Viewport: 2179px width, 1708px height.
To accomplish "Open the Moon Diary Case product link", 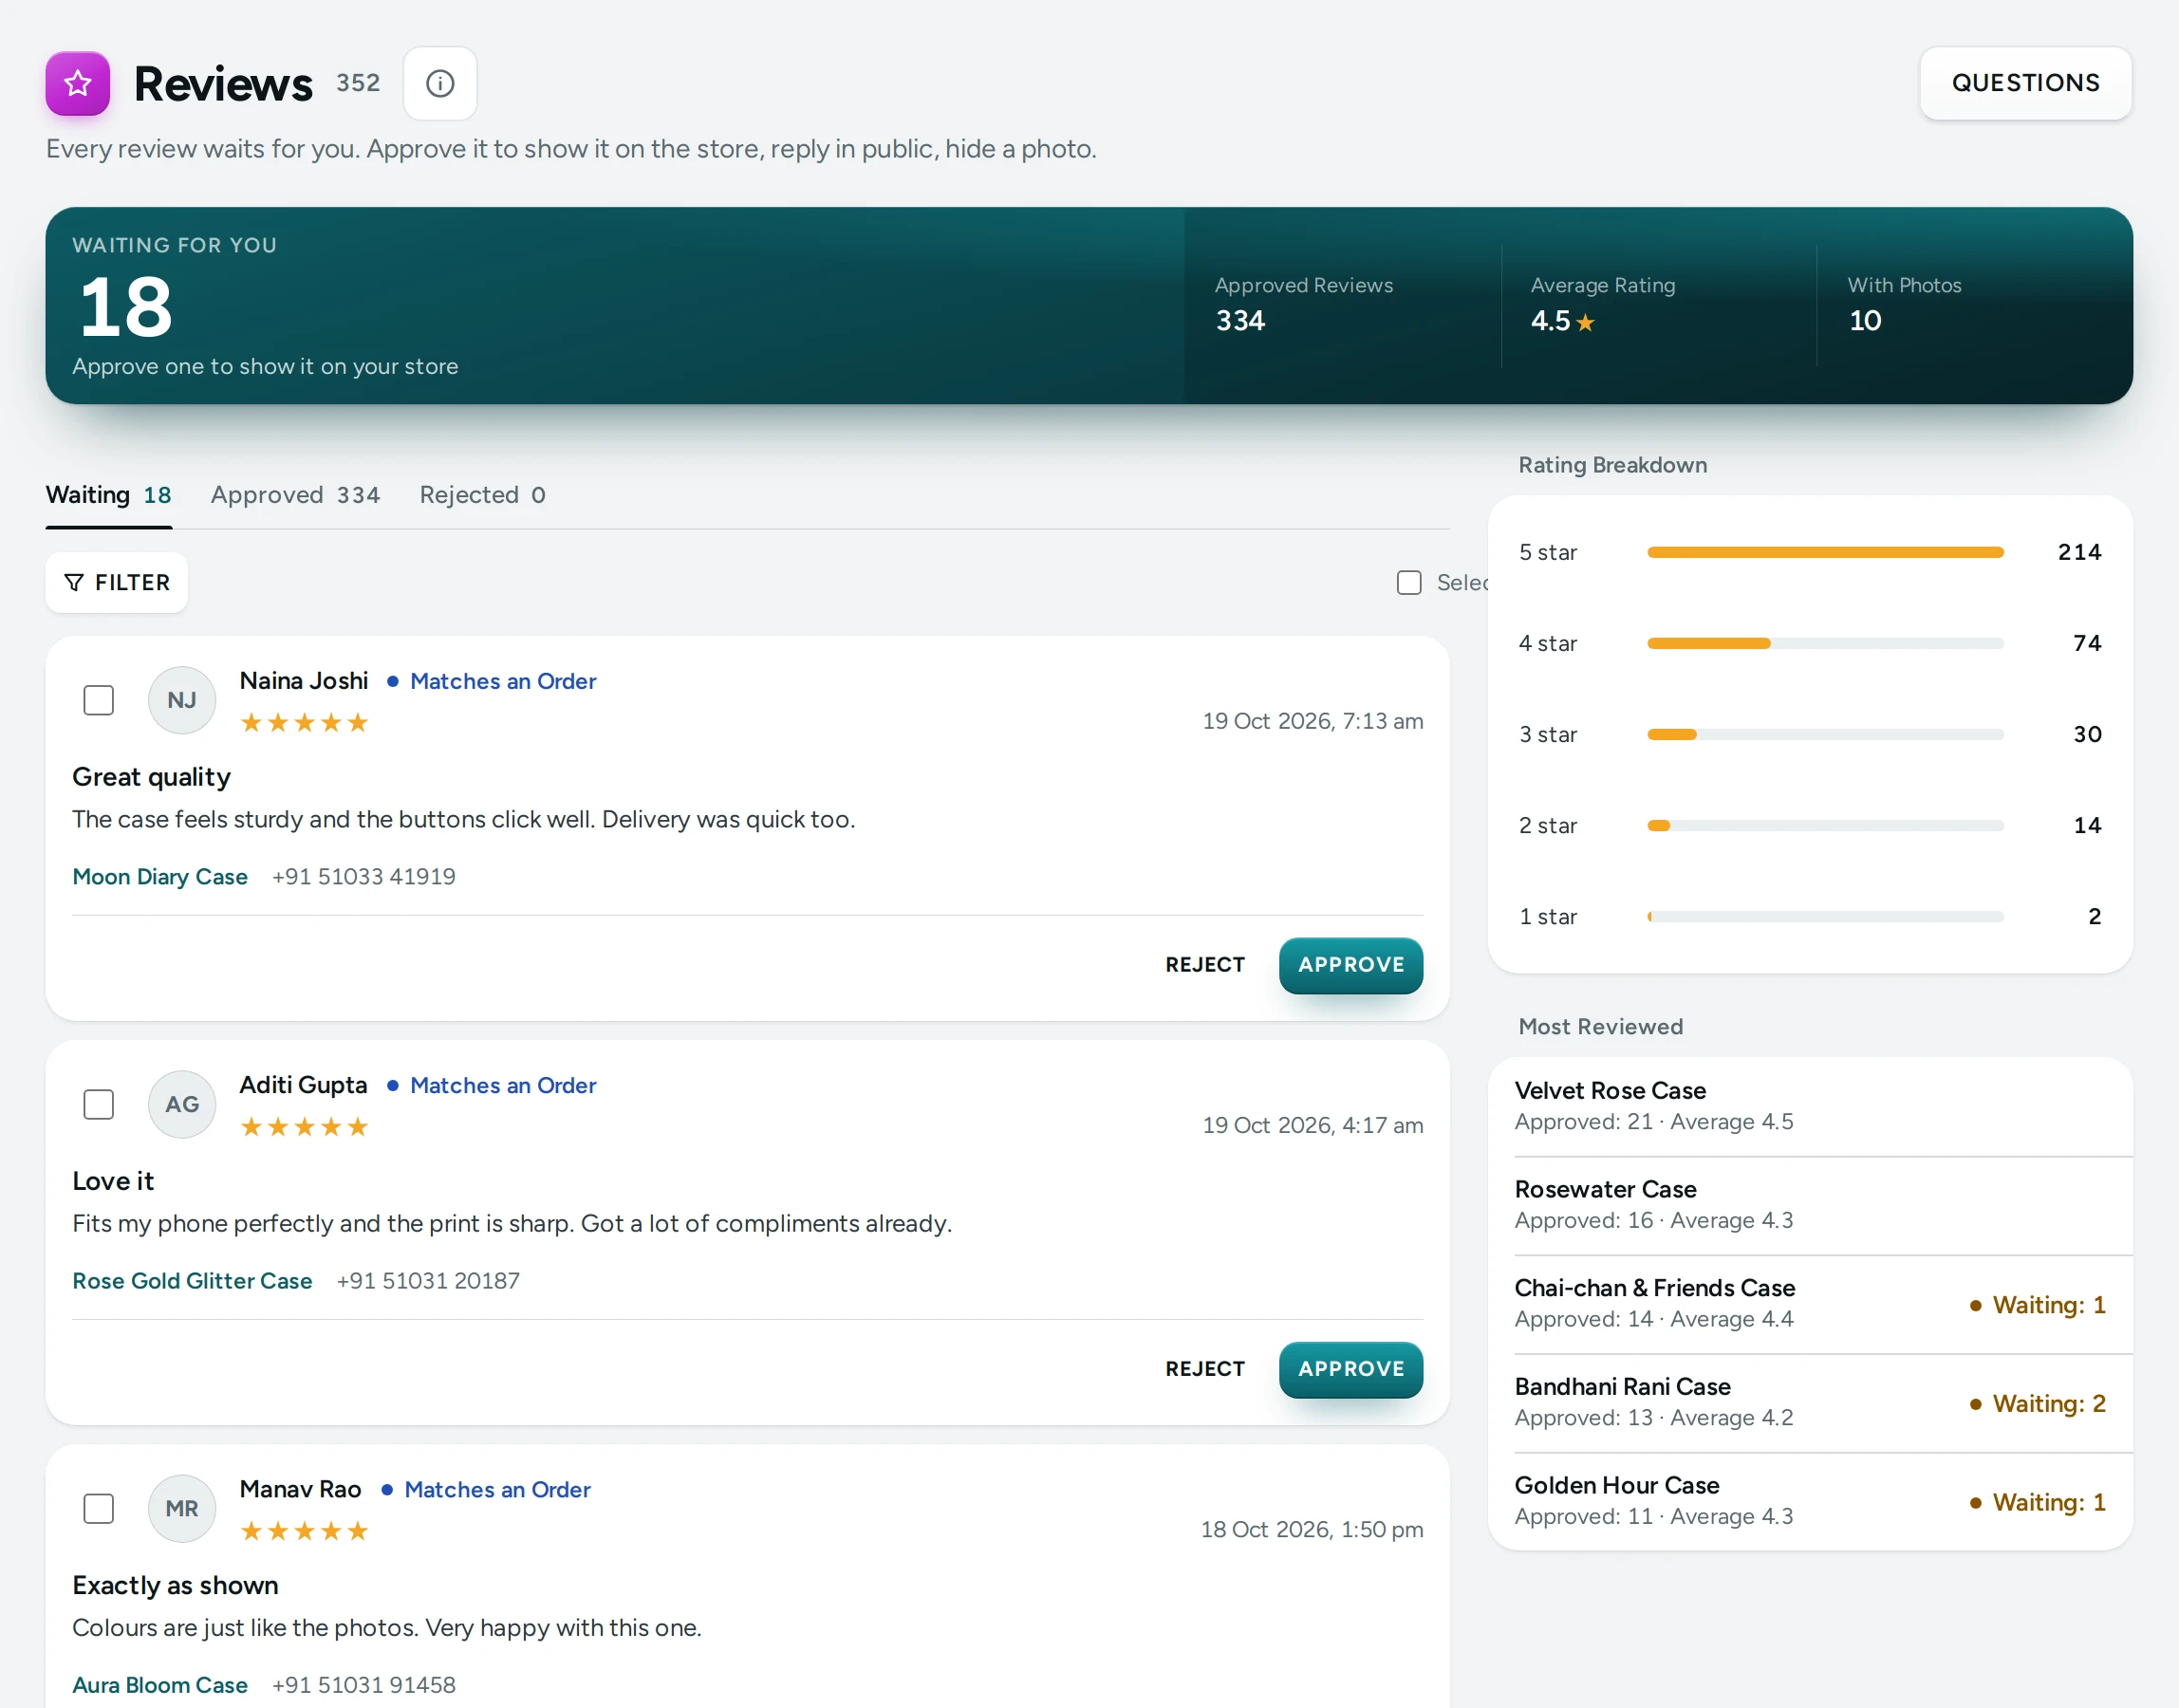I will click(160, 876).
